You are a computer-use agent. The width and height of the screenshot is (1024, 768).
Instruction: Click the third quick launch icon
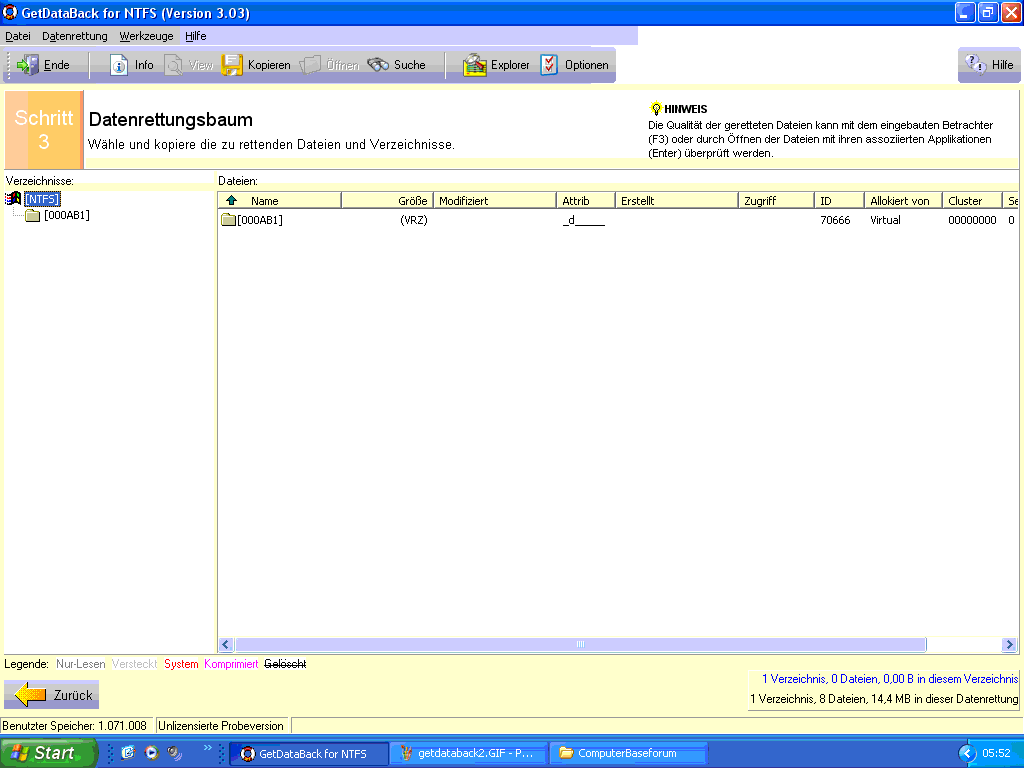[174, 753]
